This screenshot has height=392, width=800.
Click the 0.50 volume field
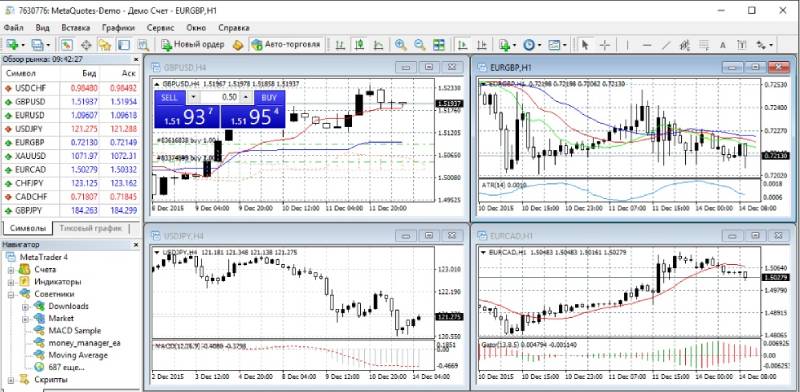(x=219, y=97)
